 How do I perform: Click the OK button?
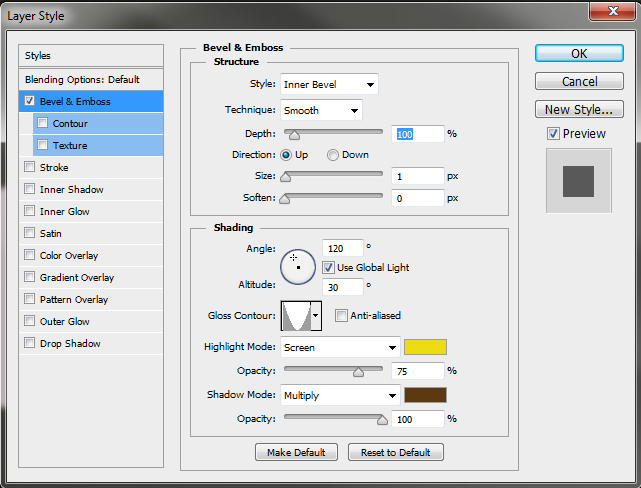pyautogui.click(x=579, y=54)
